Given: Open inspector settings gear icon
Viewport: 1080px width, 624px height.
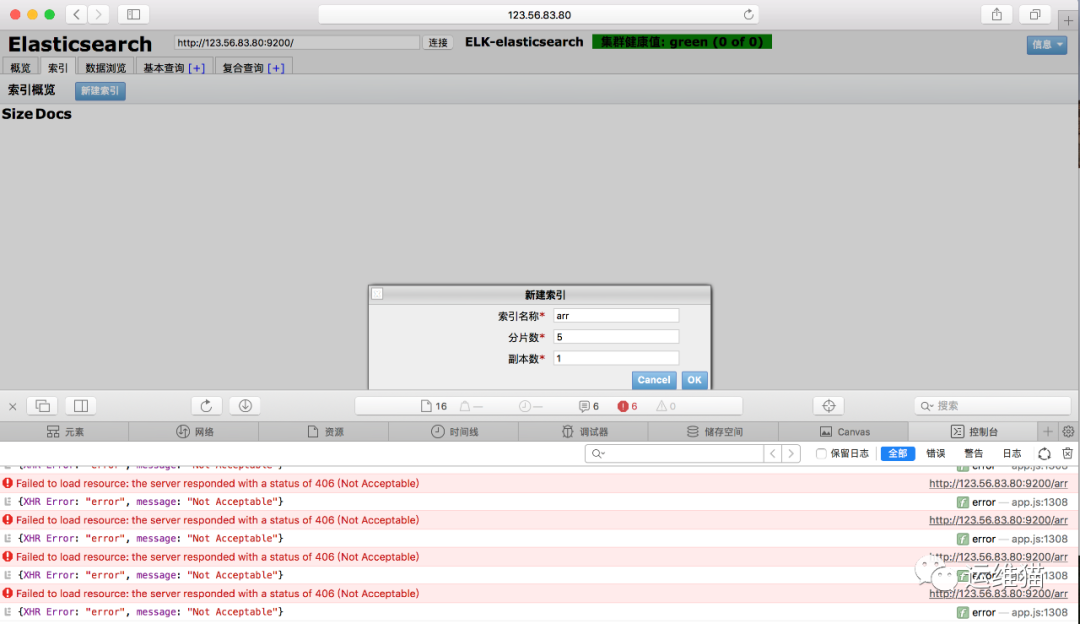Looking at the screenshot, I should (x=1068, y=432).
